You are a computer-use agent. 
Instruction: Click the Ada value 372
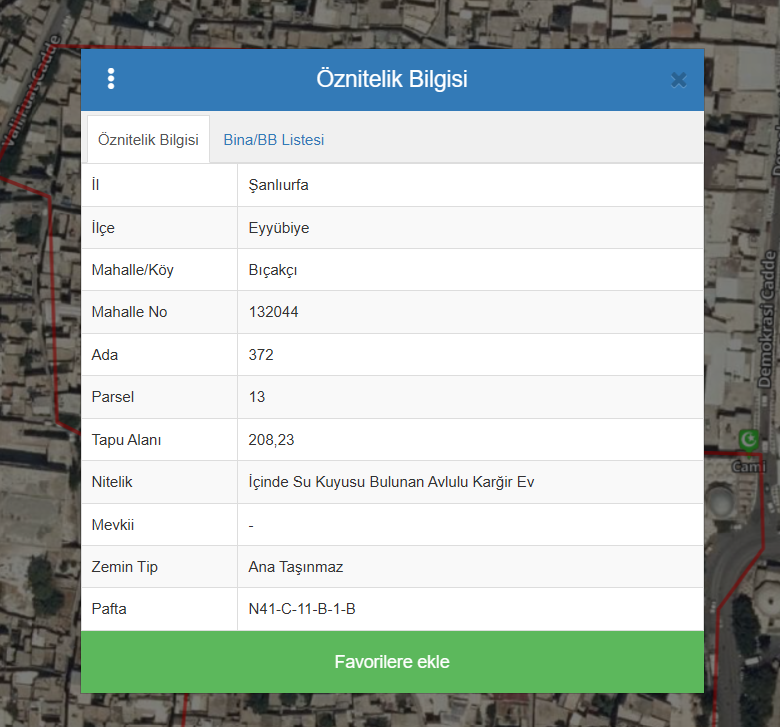(261, 355)
